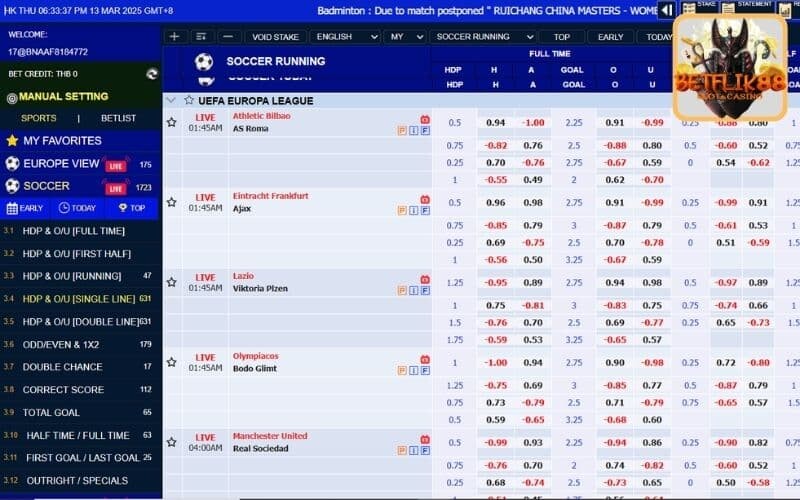Open the Statement icon at top right
The height and width of the screenshot is (500, 800).
(728, 8)
